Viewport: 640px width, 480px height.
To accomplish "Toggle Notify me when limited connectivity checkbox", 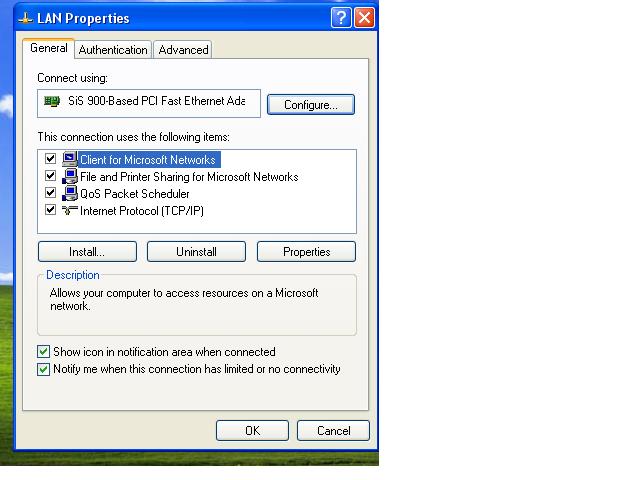I will [x=43, y=369].
